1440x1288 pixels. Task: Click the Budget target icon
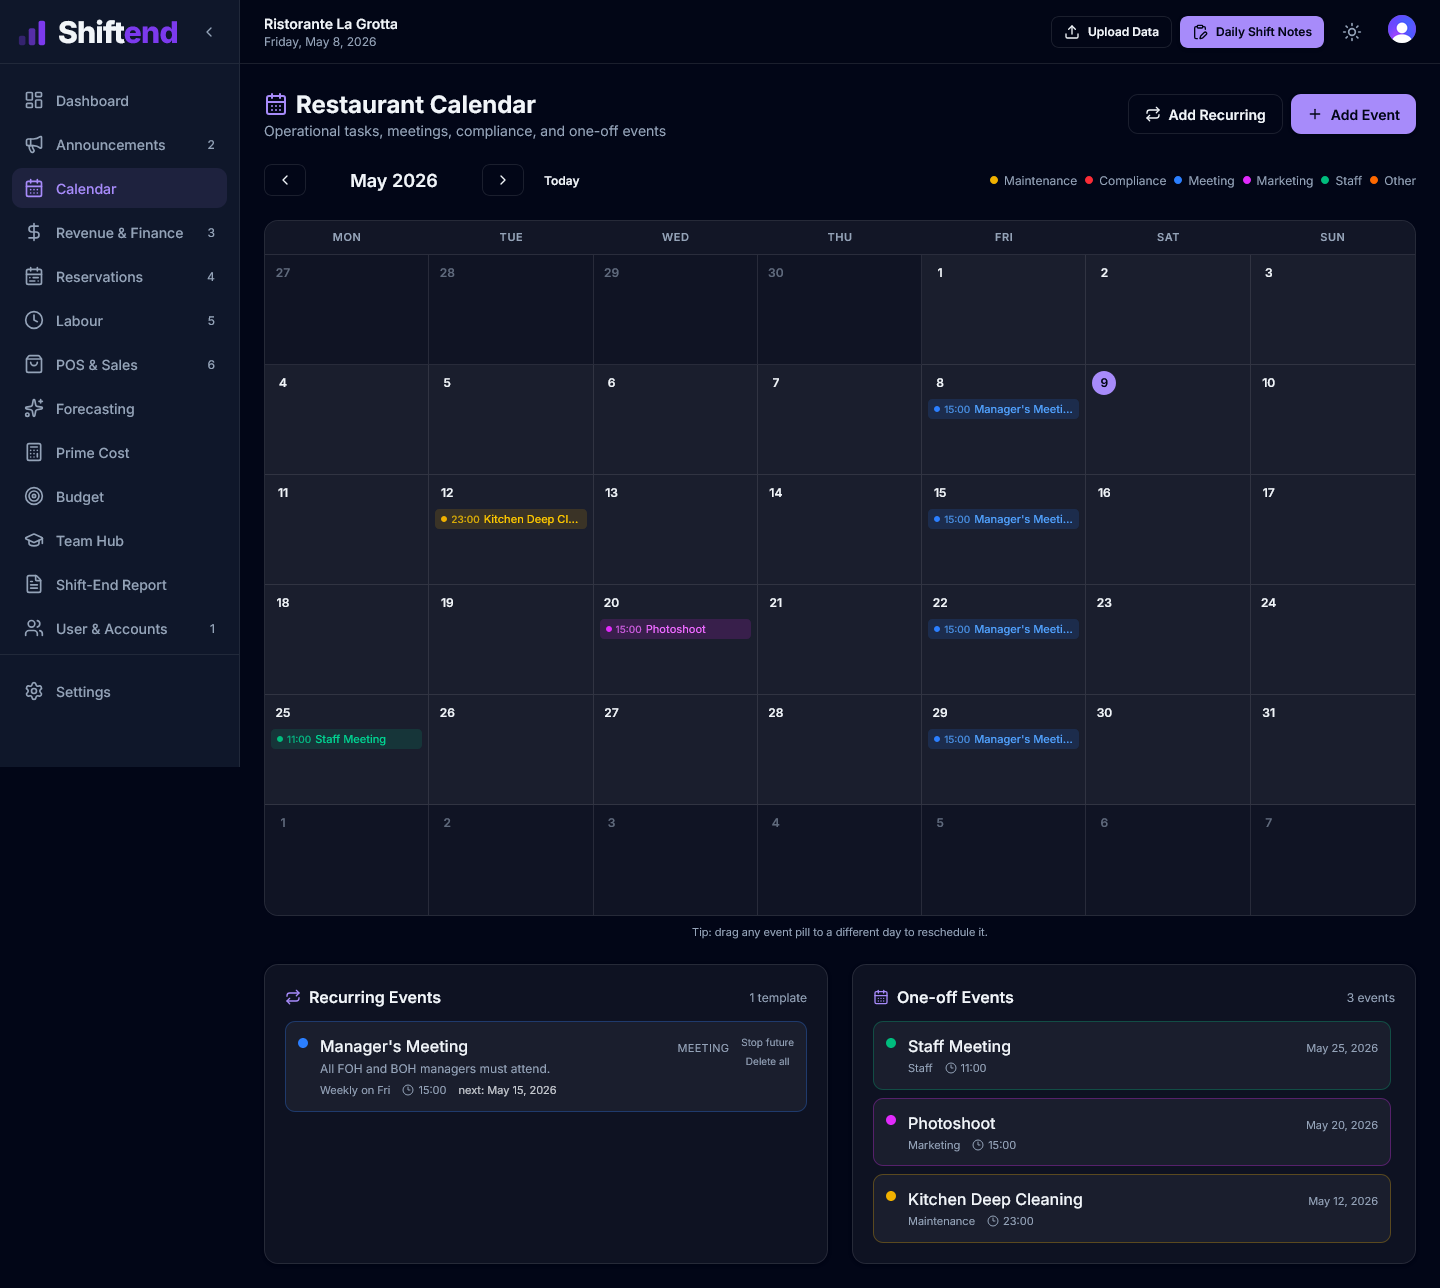click(x=34, y=496)
